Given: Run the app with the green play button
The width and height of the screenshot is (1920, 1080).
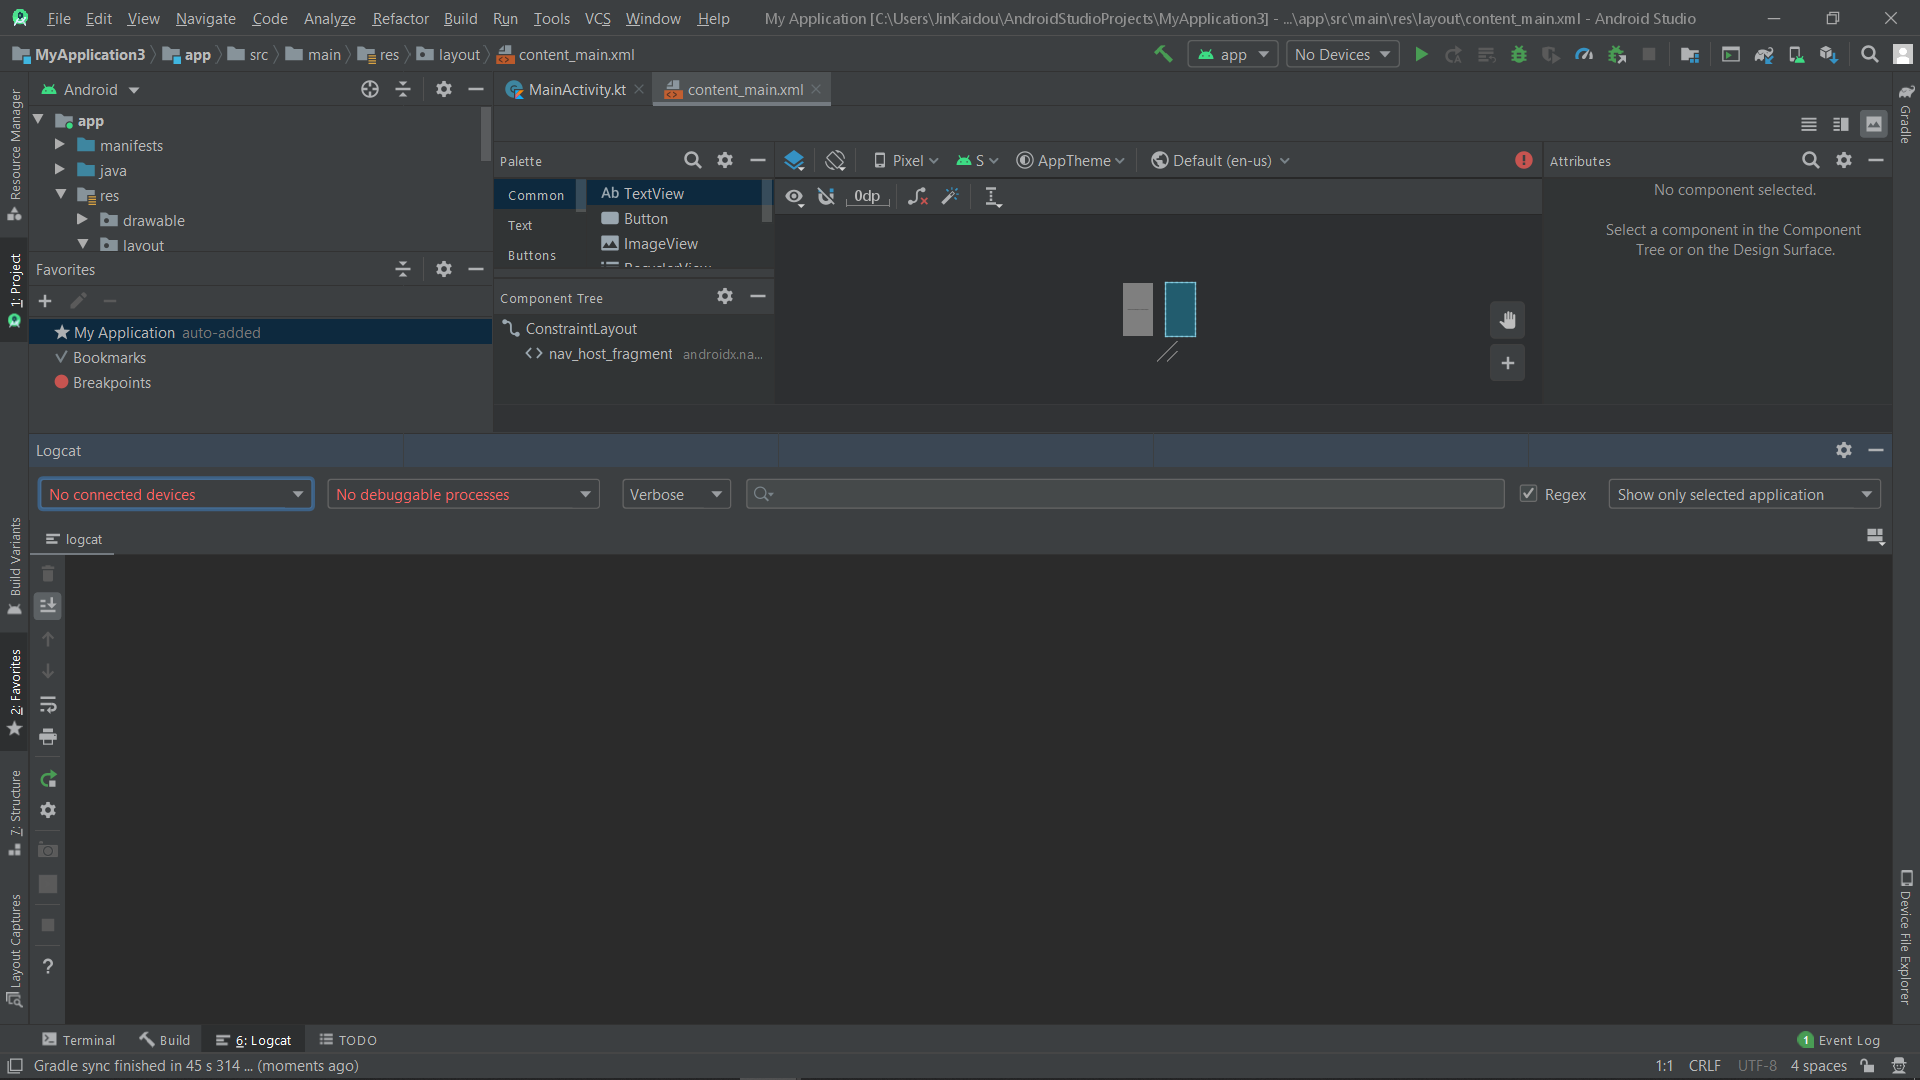Looking at the screenshot, I should tap(1421, 54).
